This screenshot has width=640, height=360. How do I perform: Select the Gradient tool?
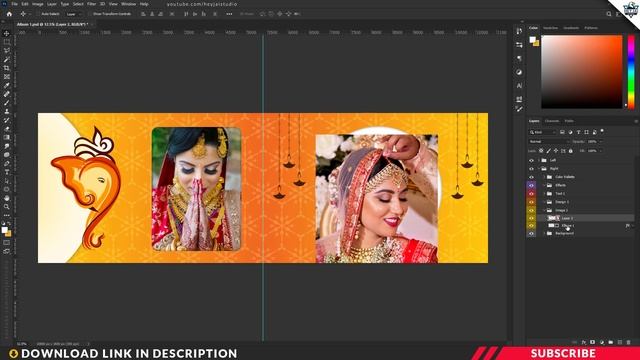(7, 137)
